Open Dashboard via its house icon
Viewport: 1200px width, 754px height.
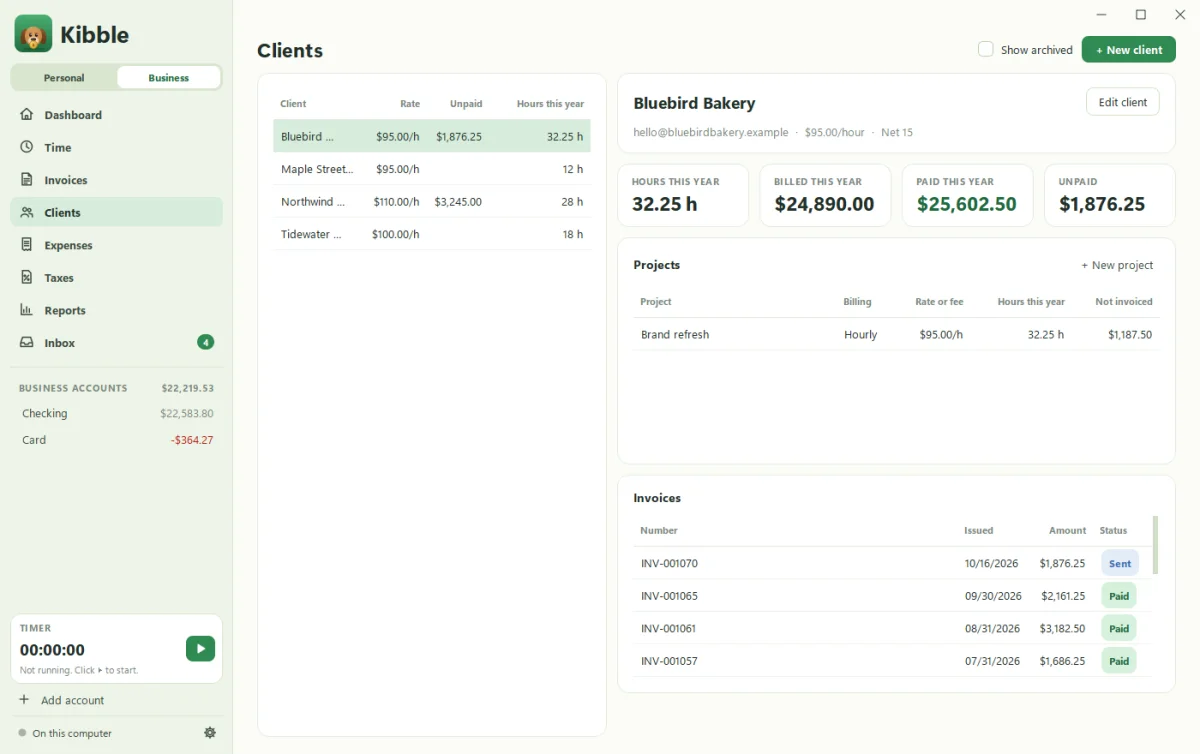click(27, 114)
